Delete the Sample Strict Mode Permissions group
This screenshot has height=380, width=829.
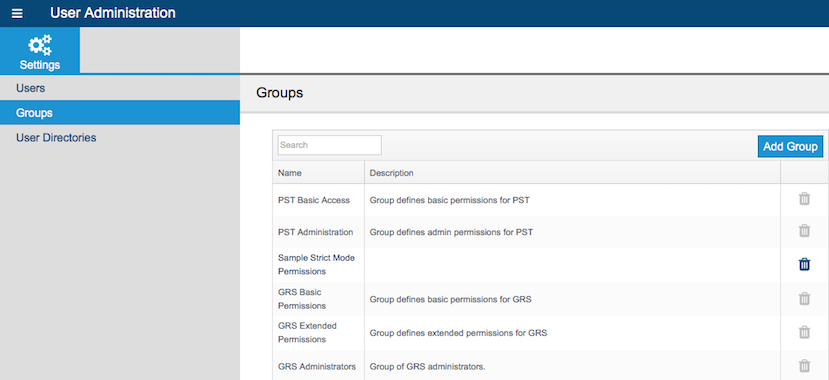(x=804, y=264)
